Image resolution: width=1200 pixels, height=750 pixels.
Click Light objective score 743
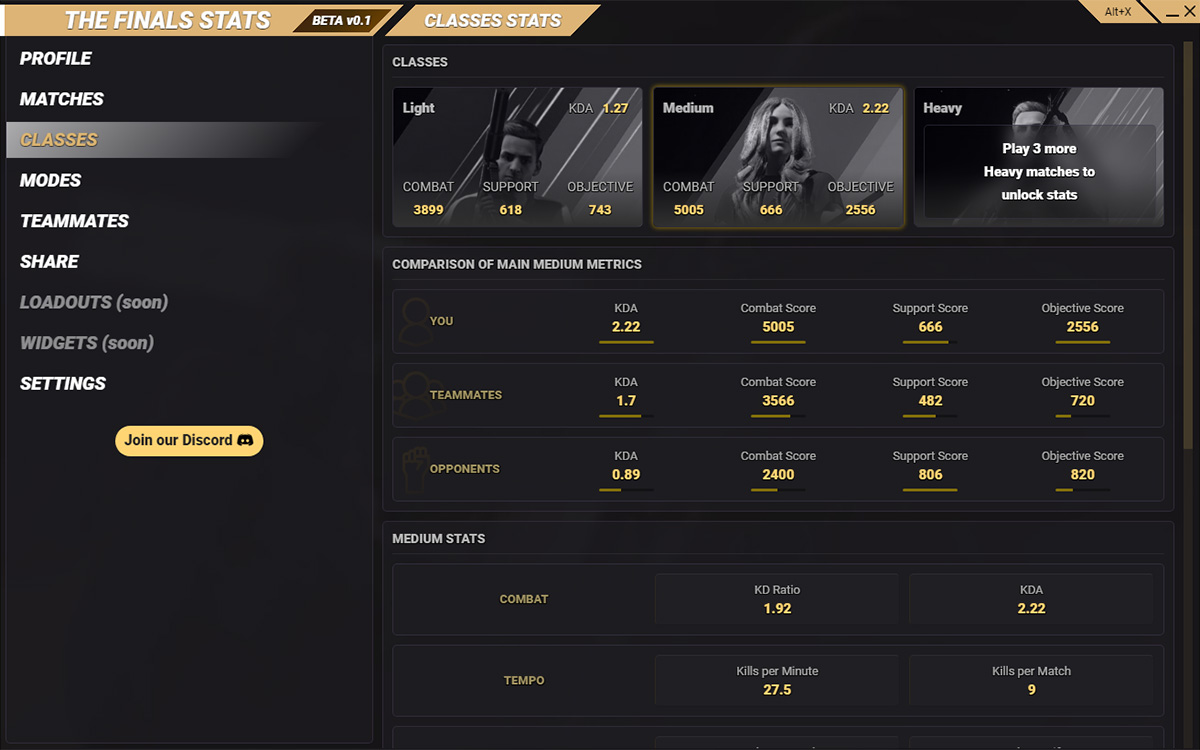(600, 210)
